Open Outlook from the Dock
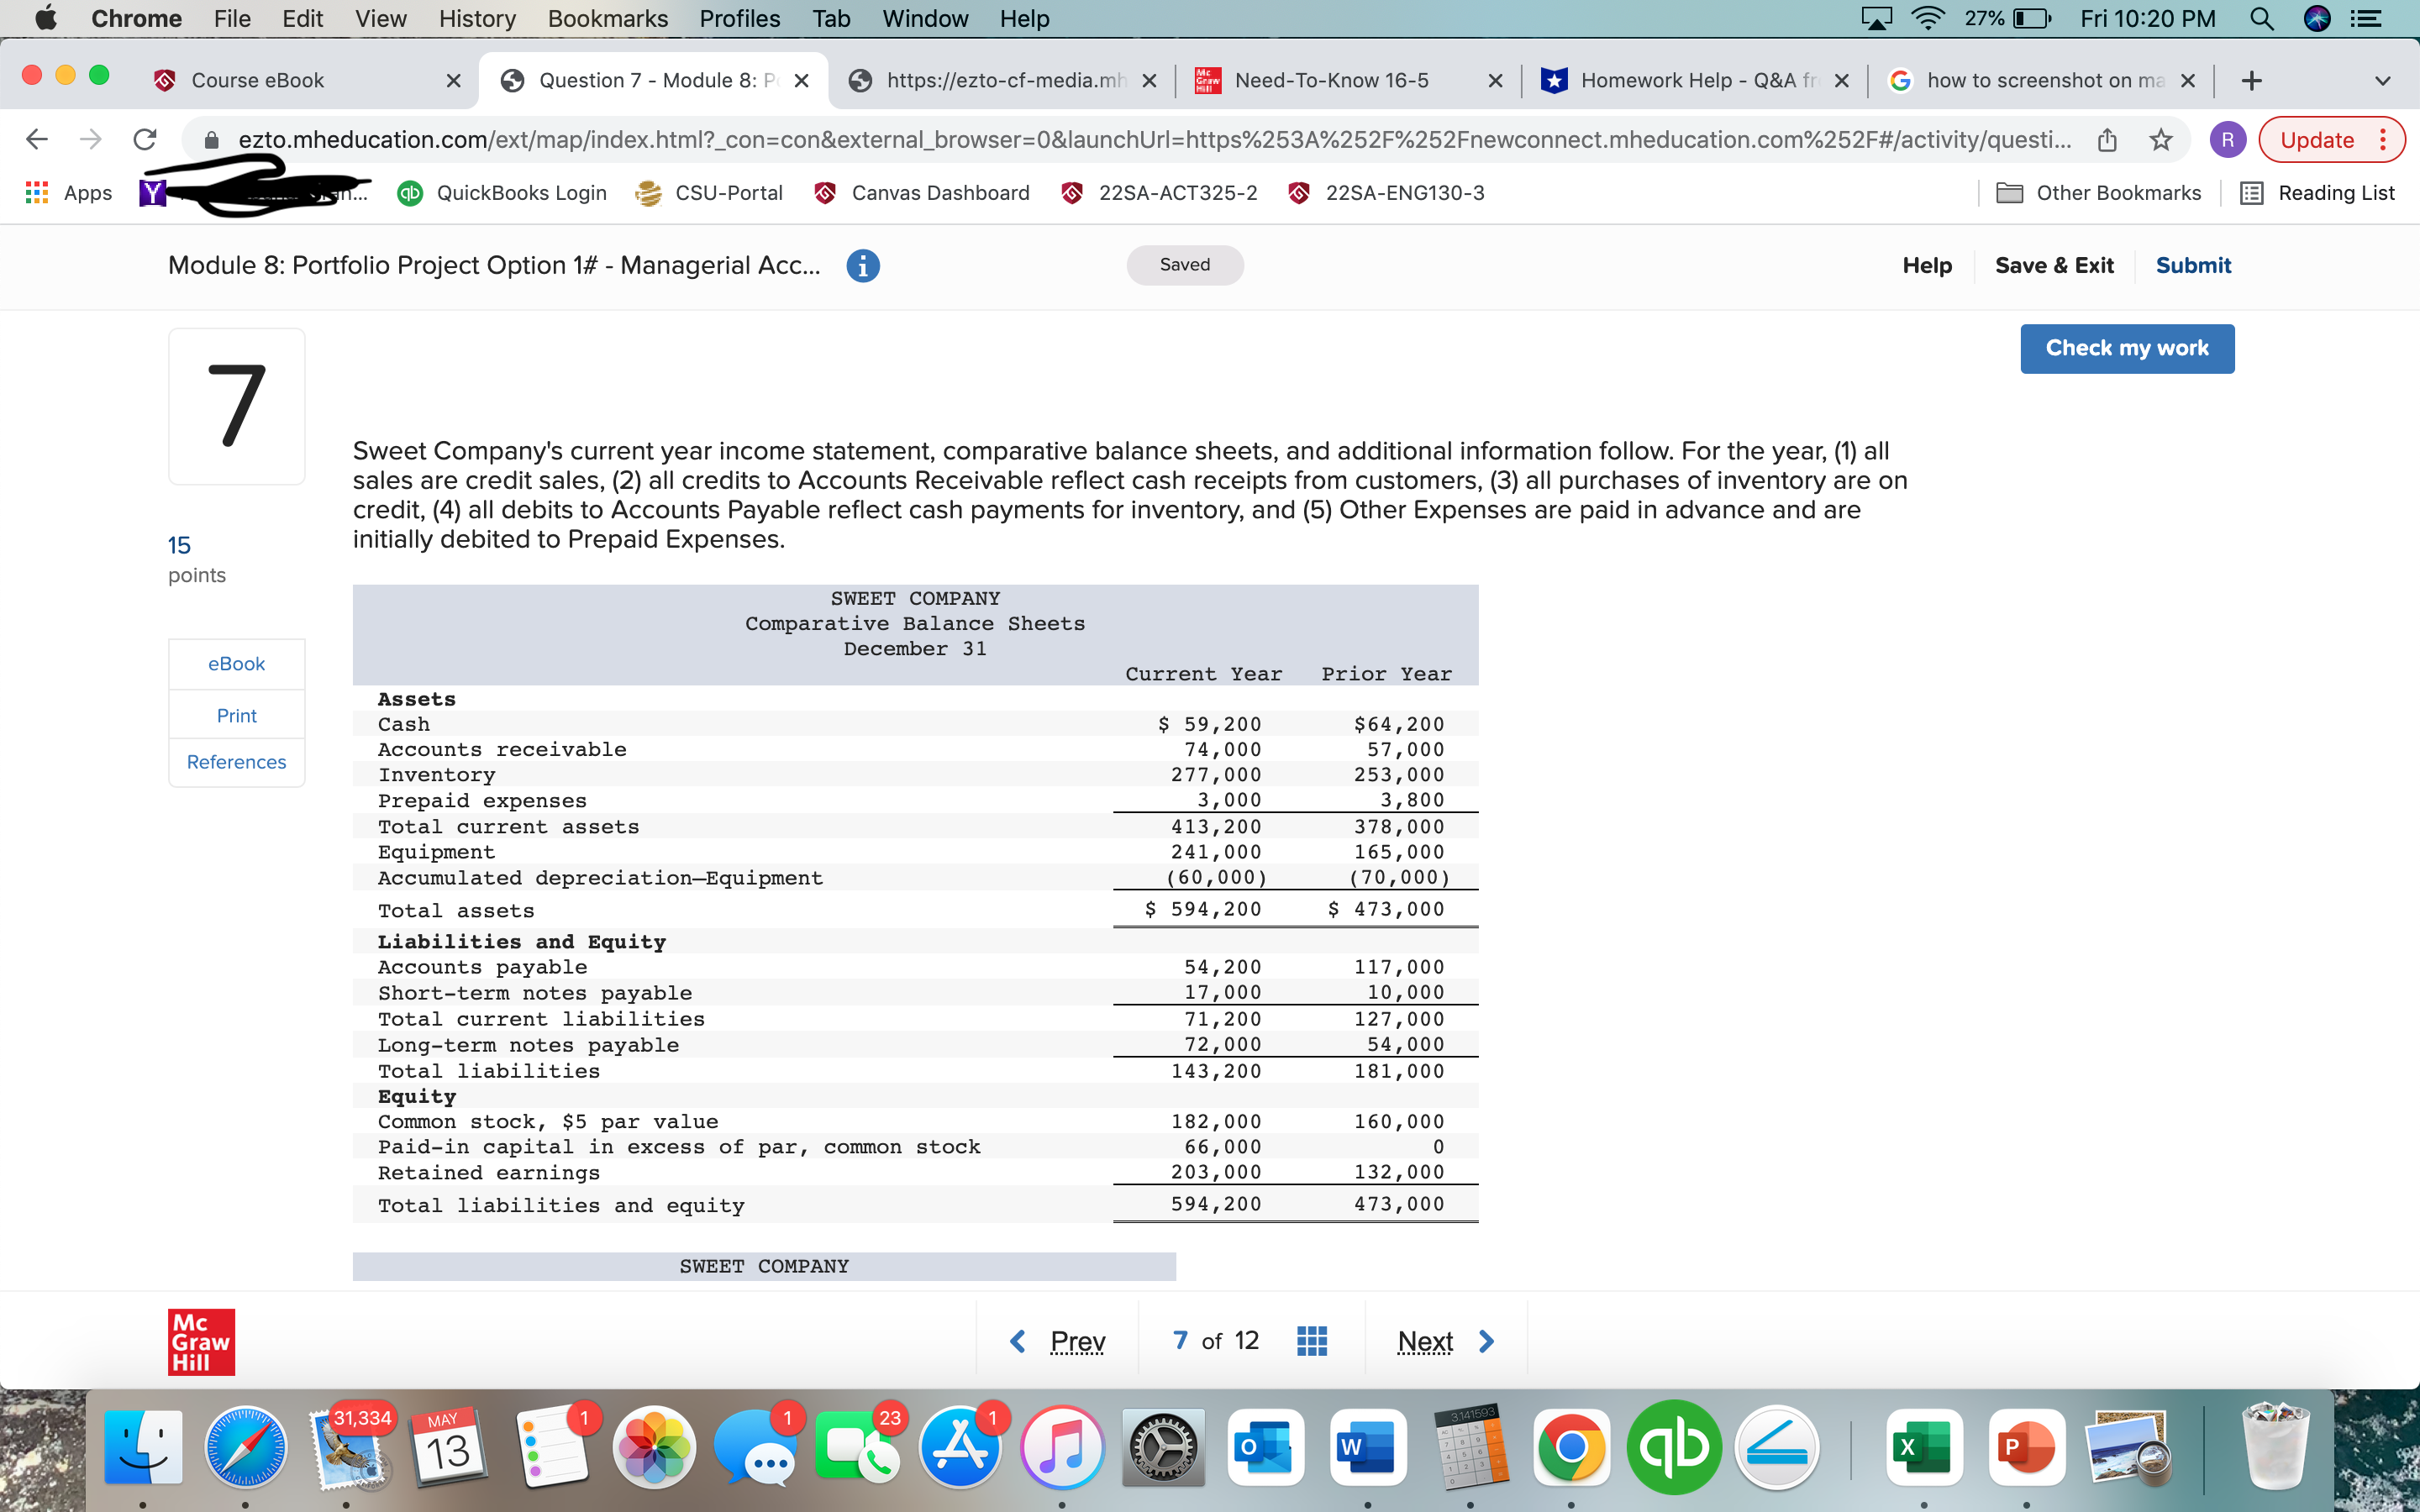2420x1512 pixels. pyautogui.click(x=1265, y=1447)
